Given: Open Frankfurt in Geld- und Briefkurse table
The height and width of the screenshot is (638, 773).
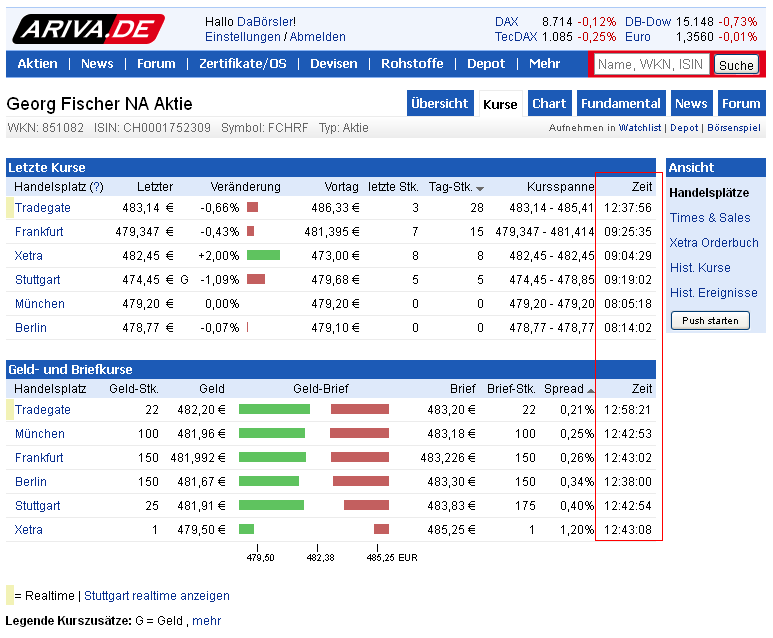Looking at the screenshot, I should pos(39,458).
